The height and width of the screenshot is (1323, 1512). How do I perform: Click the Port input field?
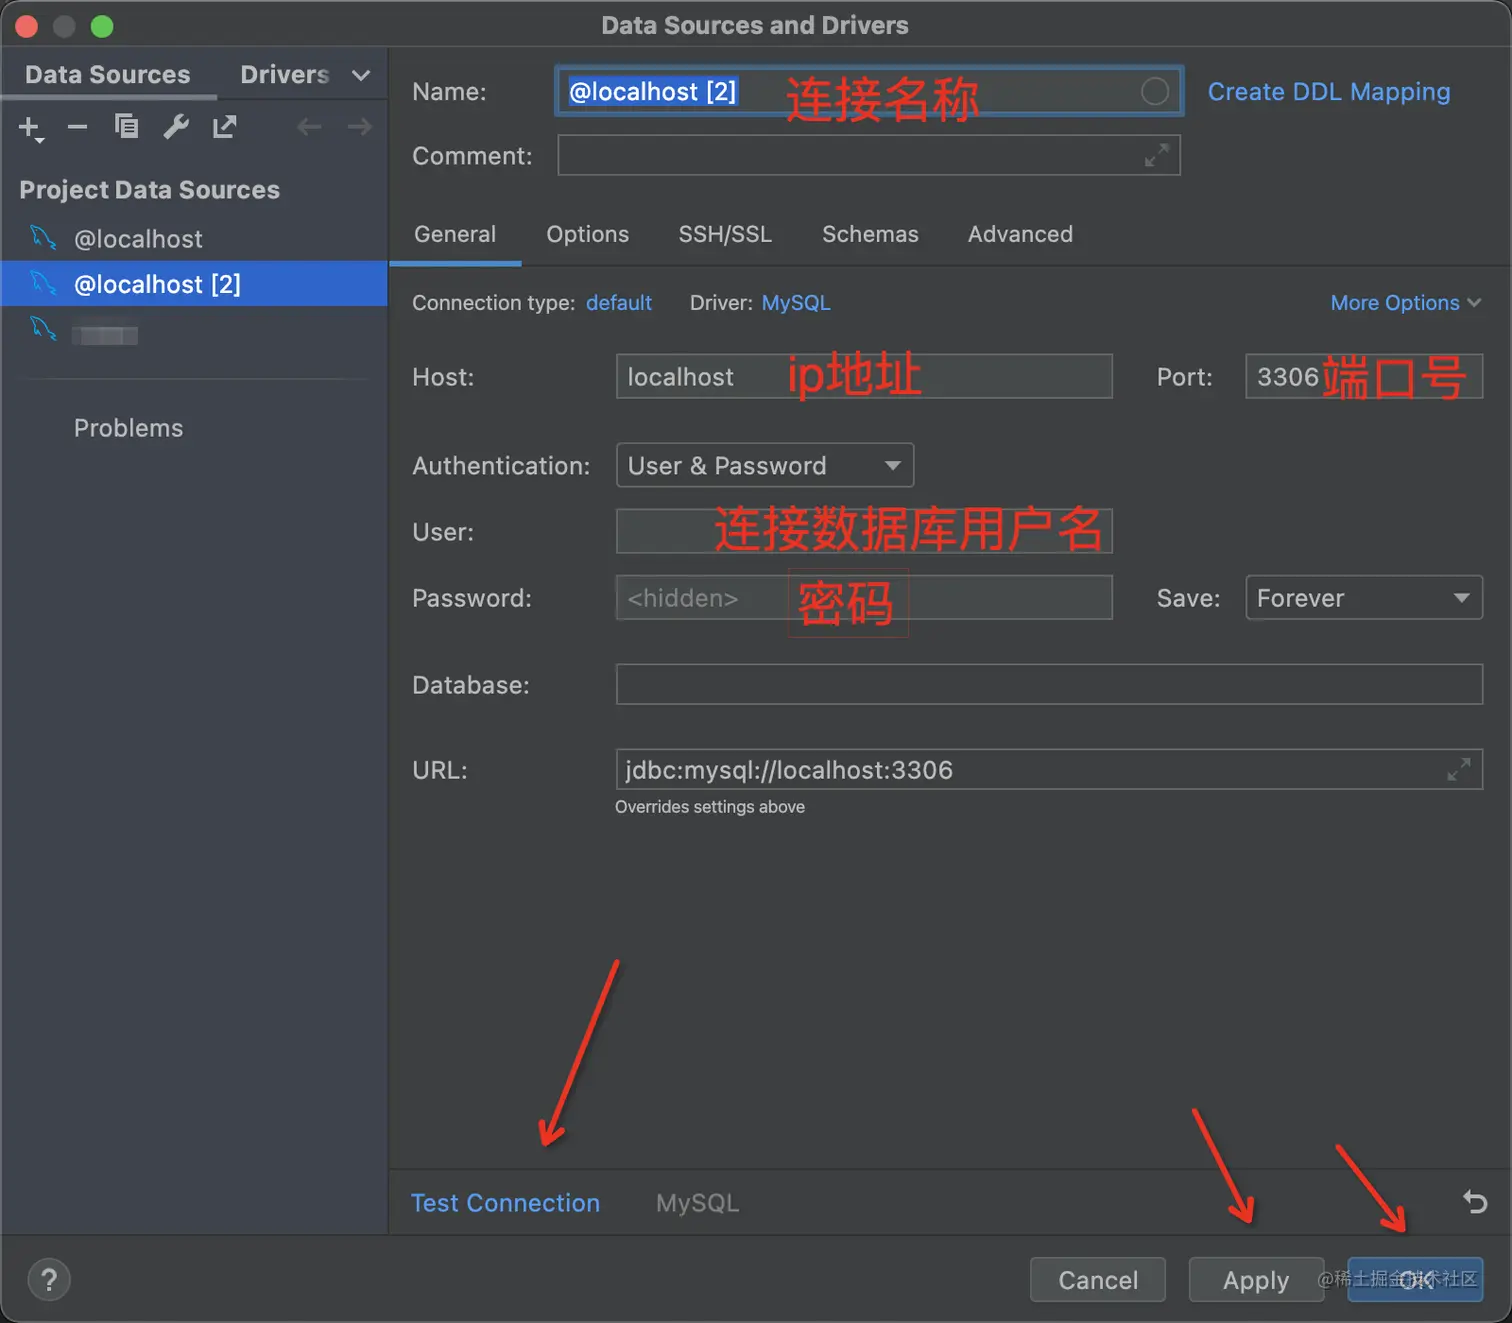(x=1364, y=376)
